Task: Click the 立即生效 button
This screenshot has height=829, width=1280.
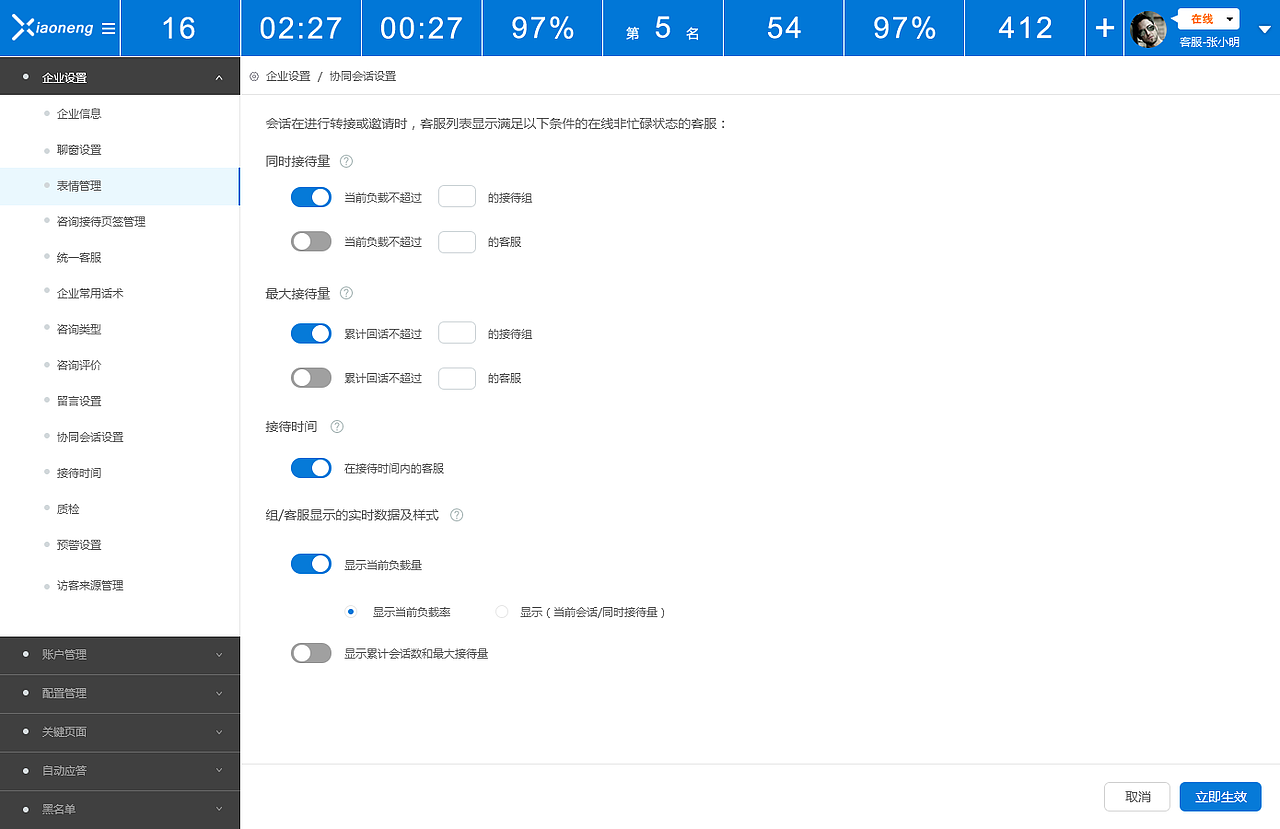Action: coord(1220,797)
